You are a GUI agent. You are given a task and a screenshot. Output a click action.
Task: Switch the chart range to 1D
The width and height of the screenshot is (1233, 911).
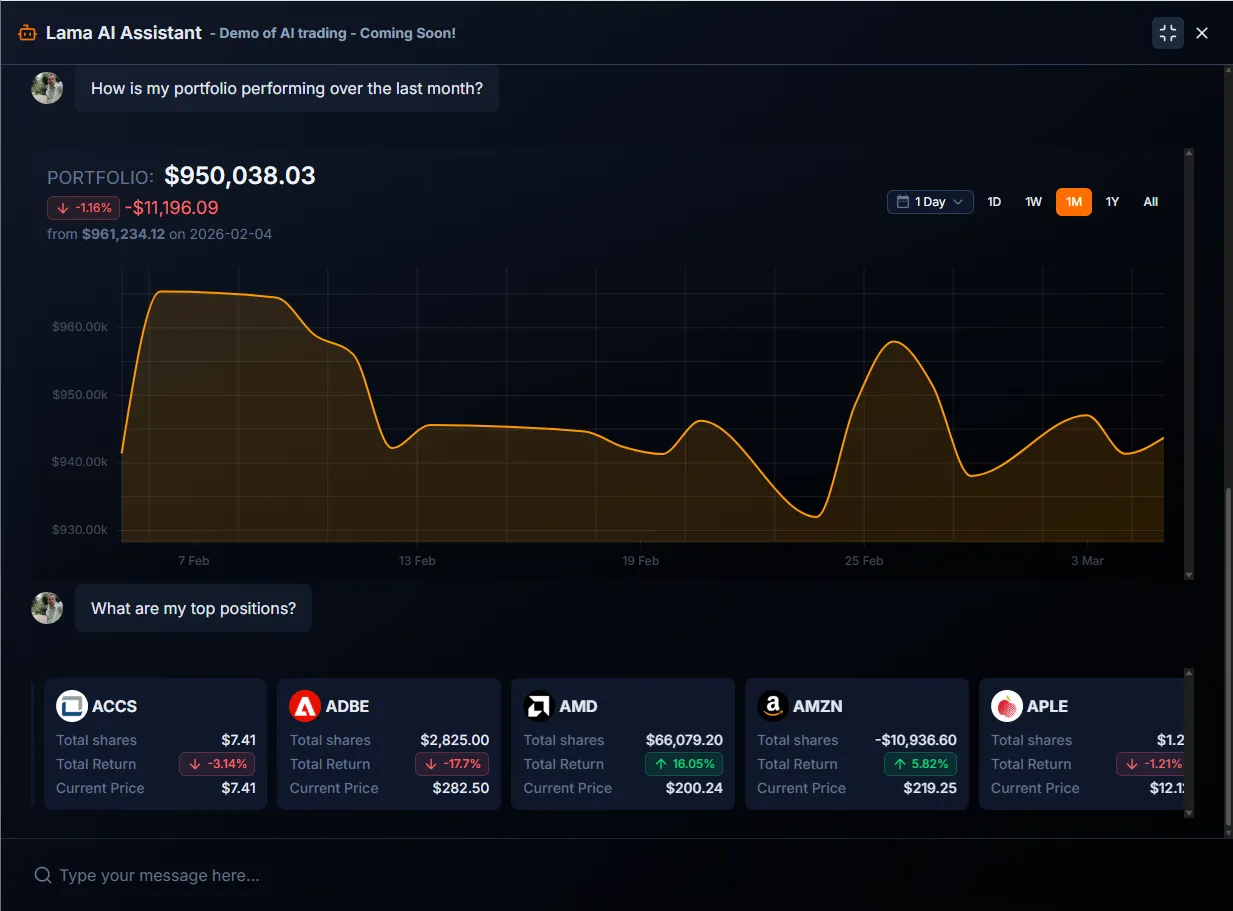994,202
